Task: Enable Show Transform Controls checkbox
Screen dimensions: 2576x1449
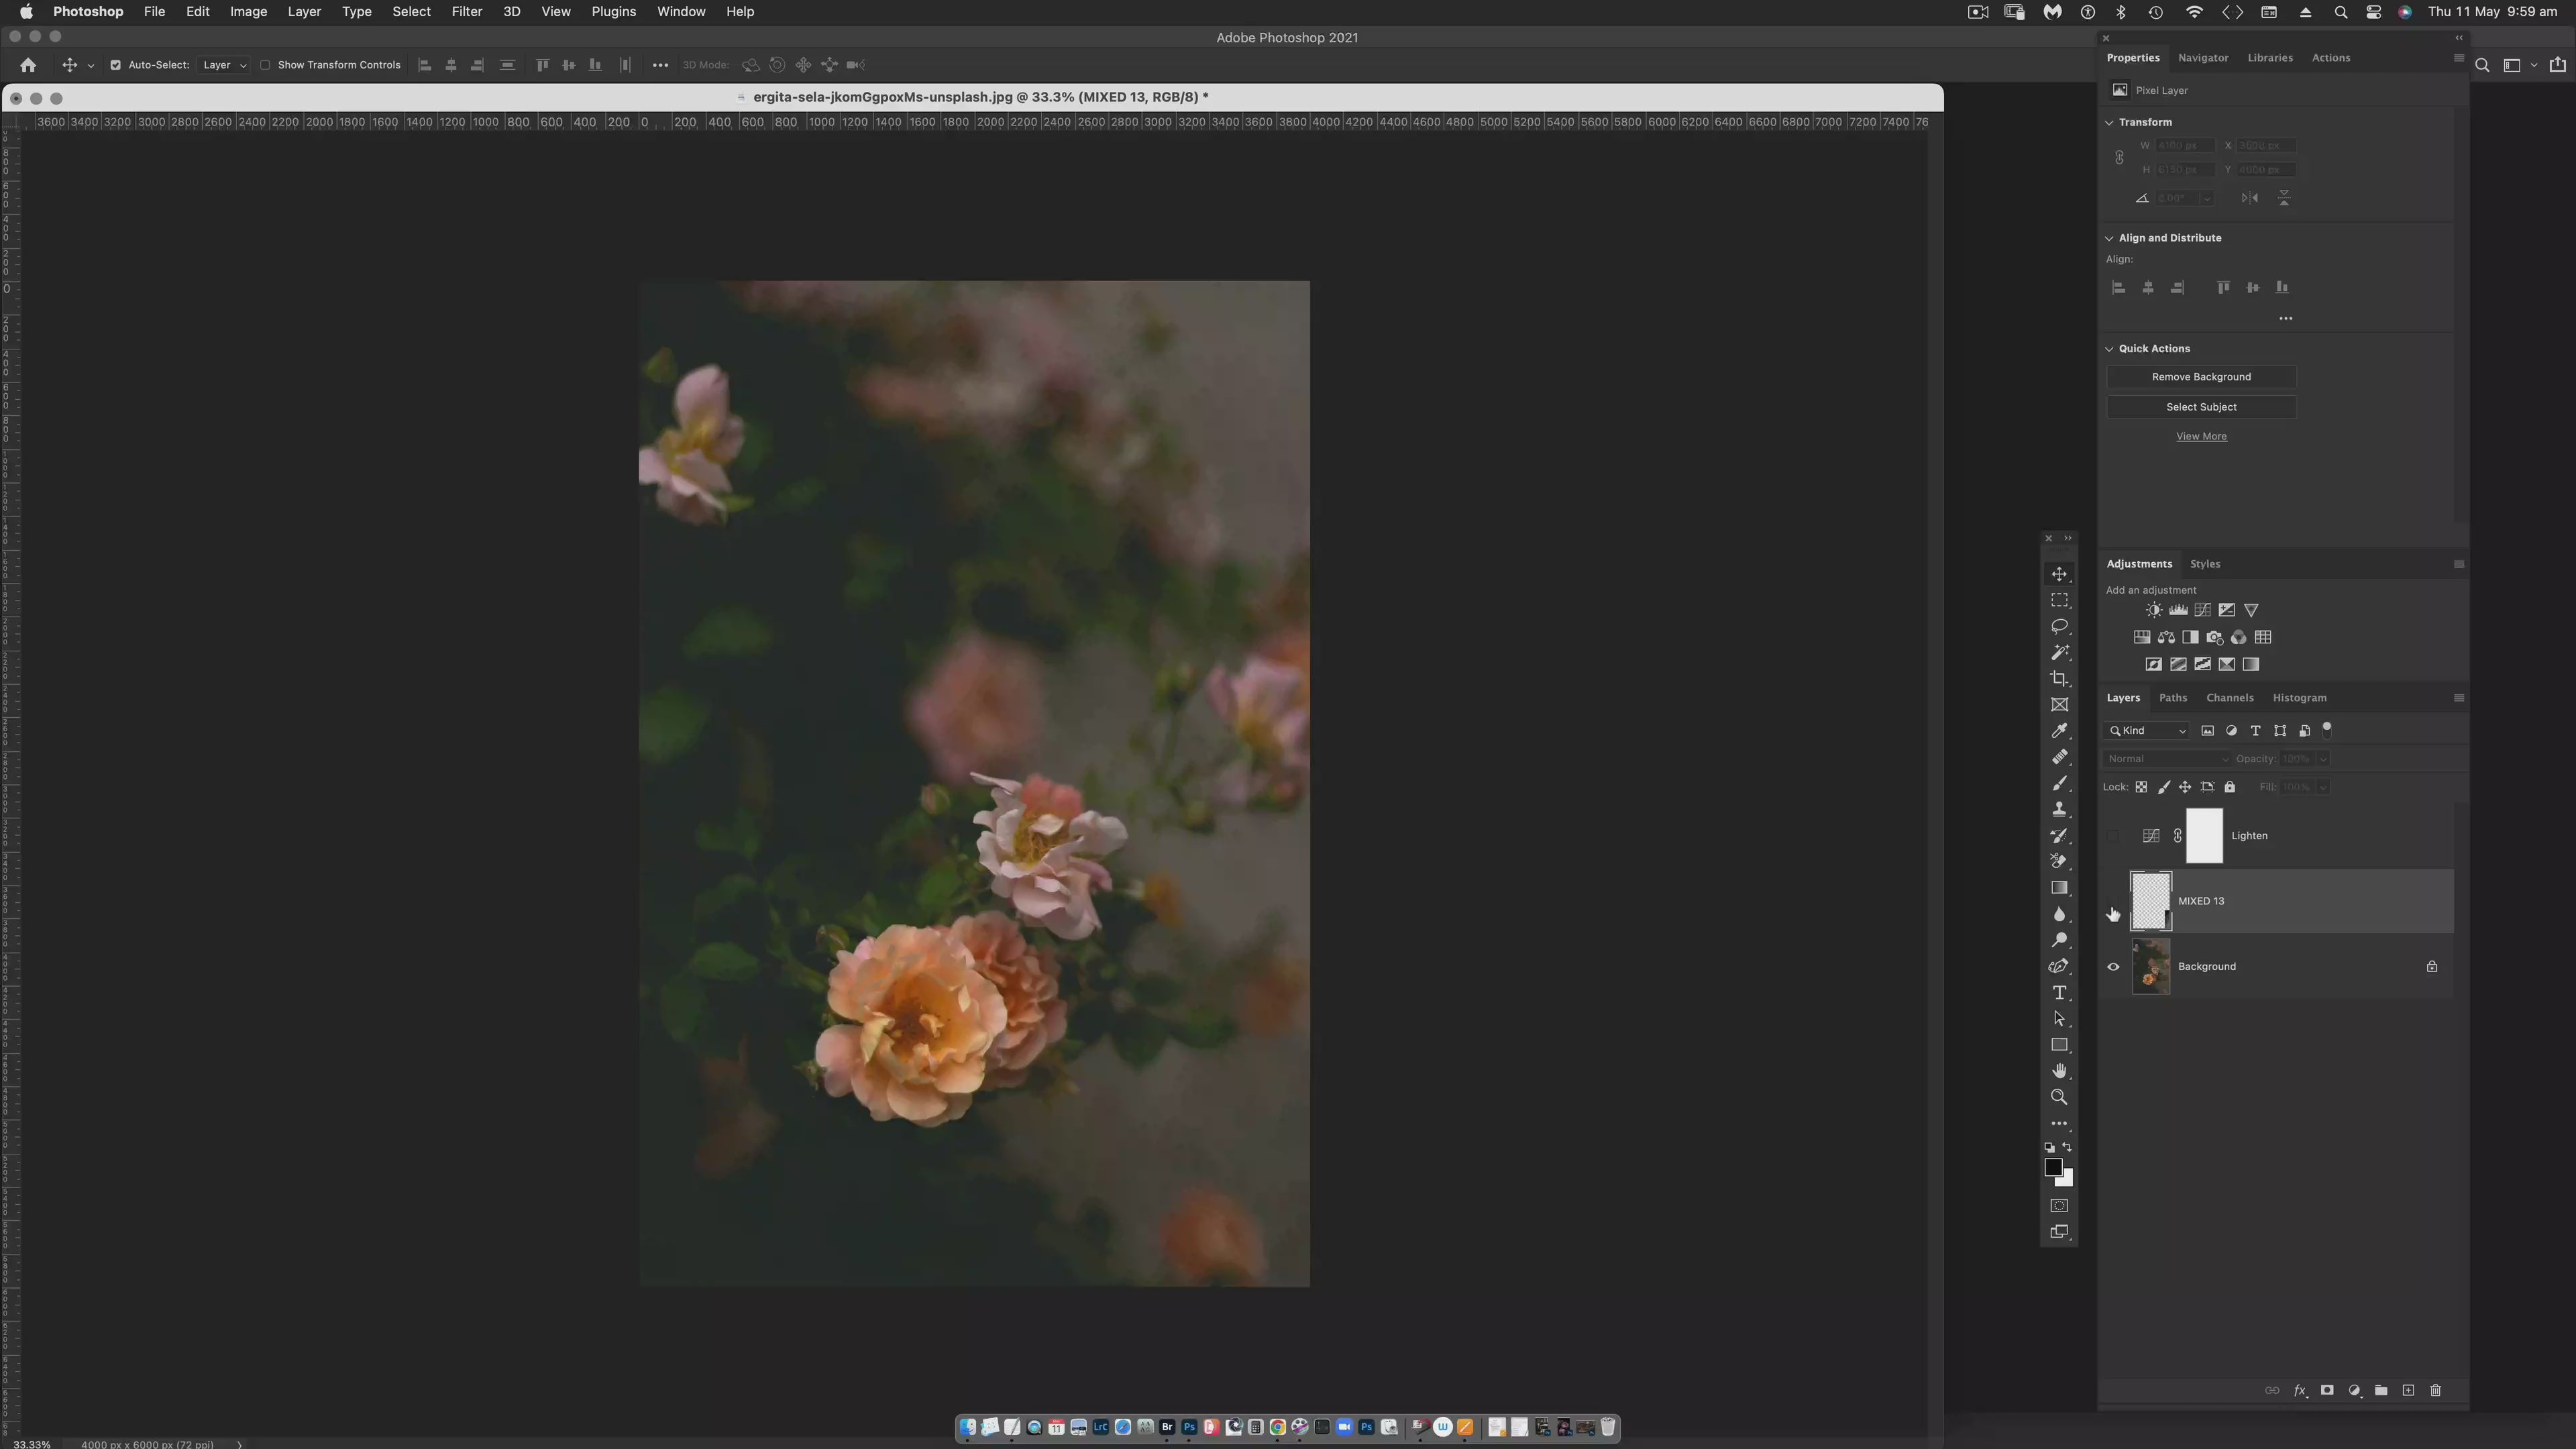Action: click(265, 65)
